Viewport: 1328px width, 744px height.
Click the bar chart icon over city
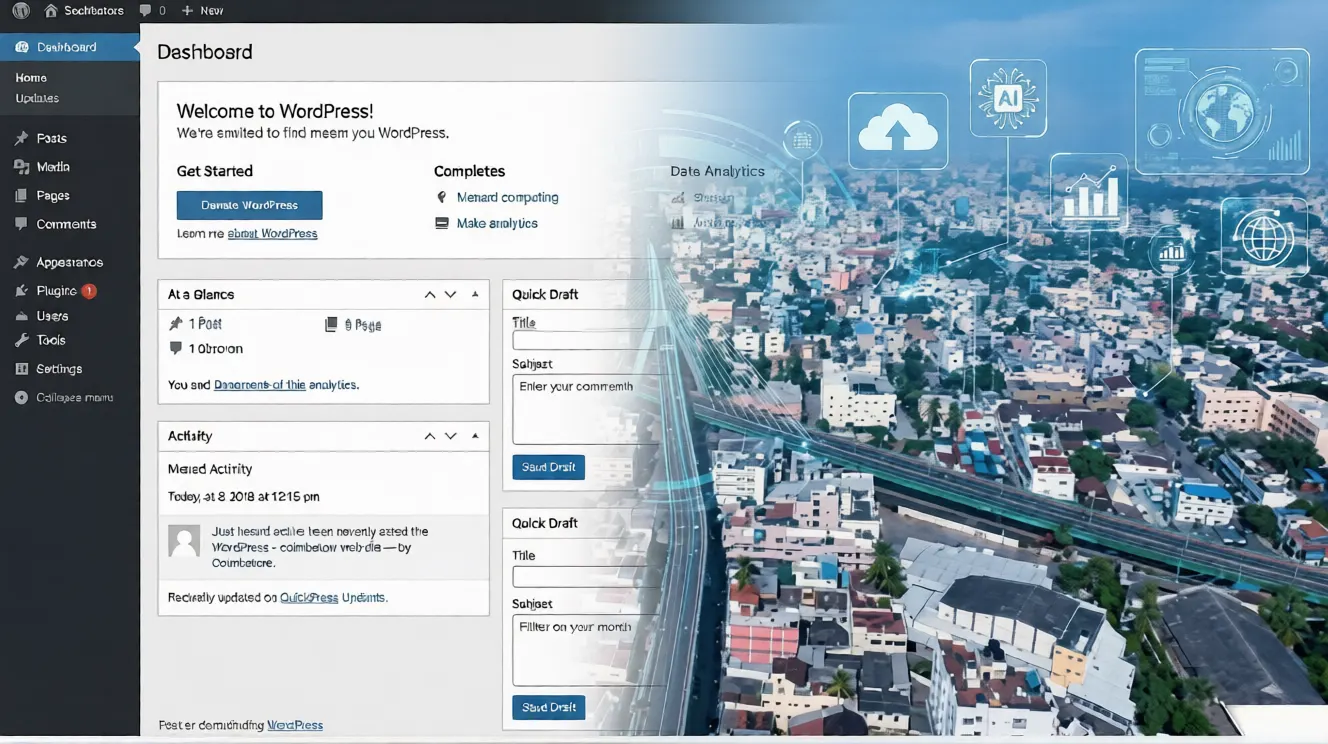click(x=1089, y=193)
